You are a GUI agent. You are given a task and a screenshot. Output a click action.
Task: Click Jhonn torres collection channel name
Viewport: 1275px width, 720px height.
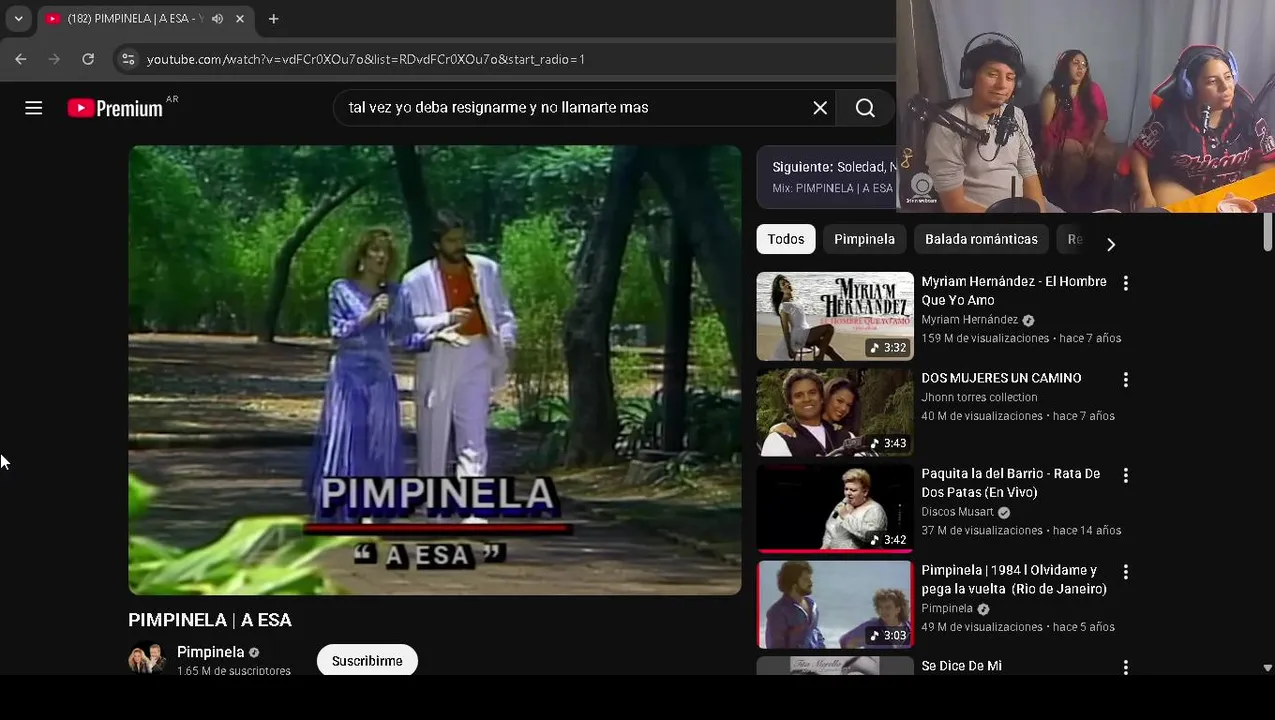(979, 397)
